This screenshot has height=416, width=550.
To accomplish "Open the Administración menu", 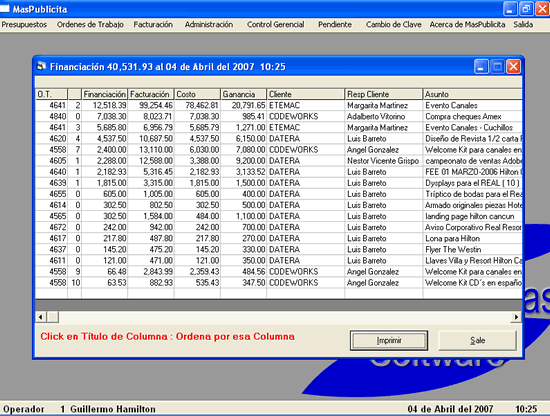I will 209,25.
